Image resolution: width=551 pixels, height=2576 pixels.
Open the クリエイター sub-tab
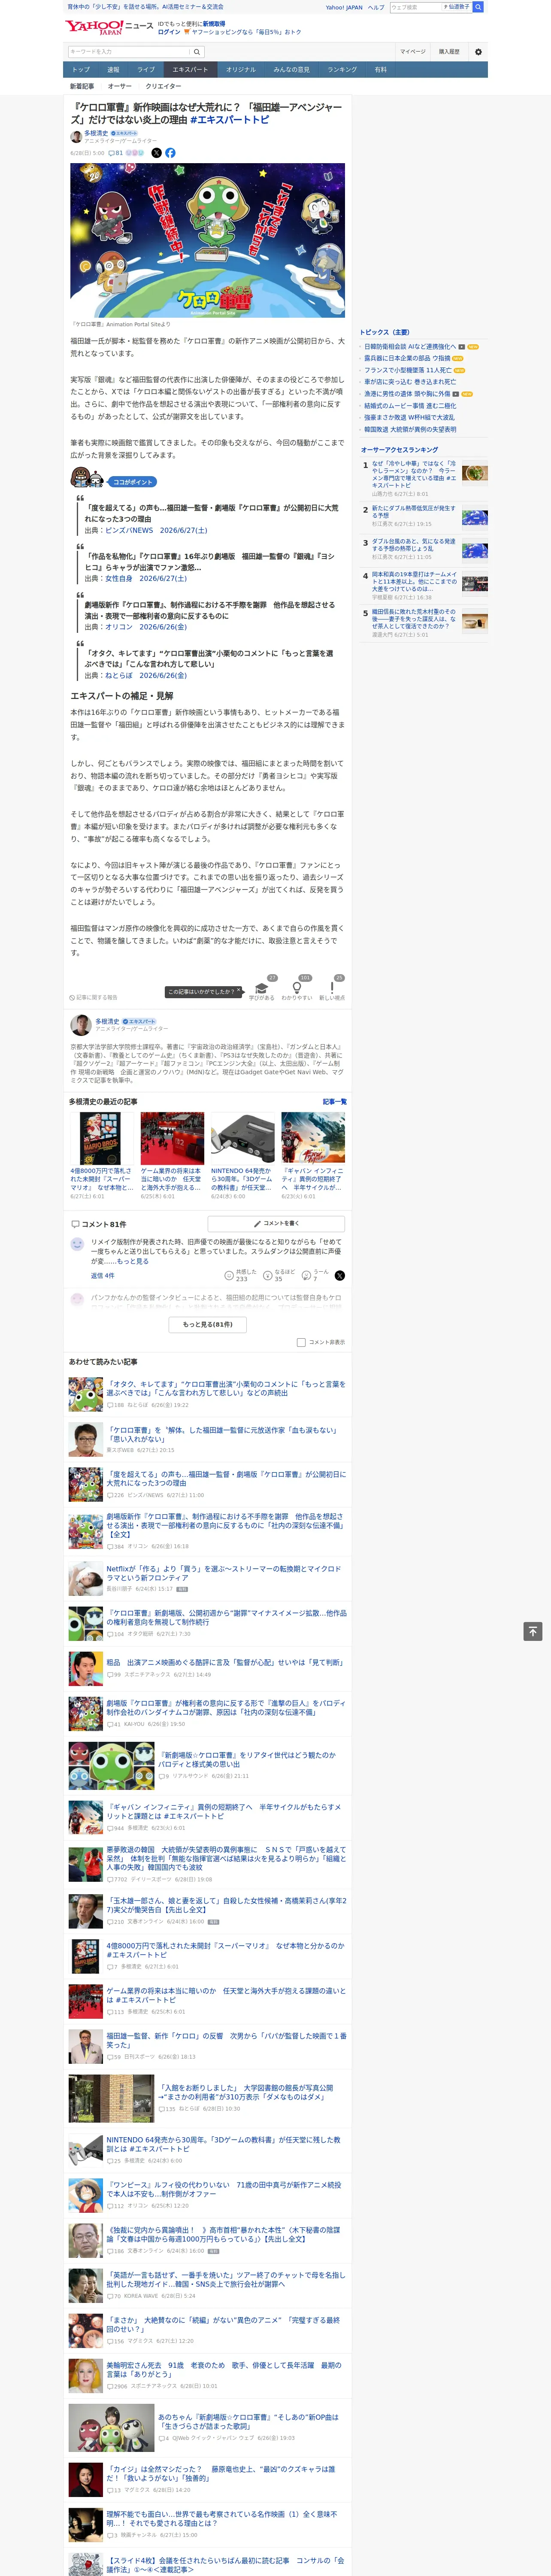tap(164, 86)
